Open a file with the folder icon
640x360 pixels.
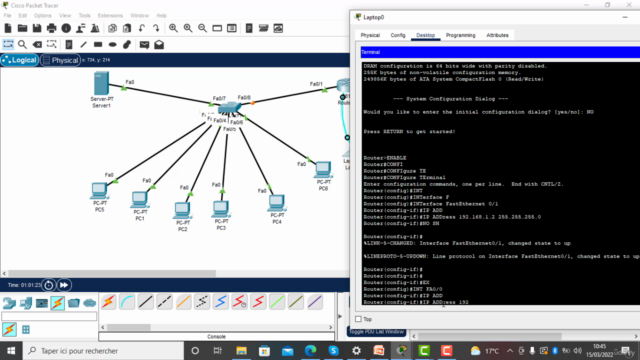pos(22,28)
